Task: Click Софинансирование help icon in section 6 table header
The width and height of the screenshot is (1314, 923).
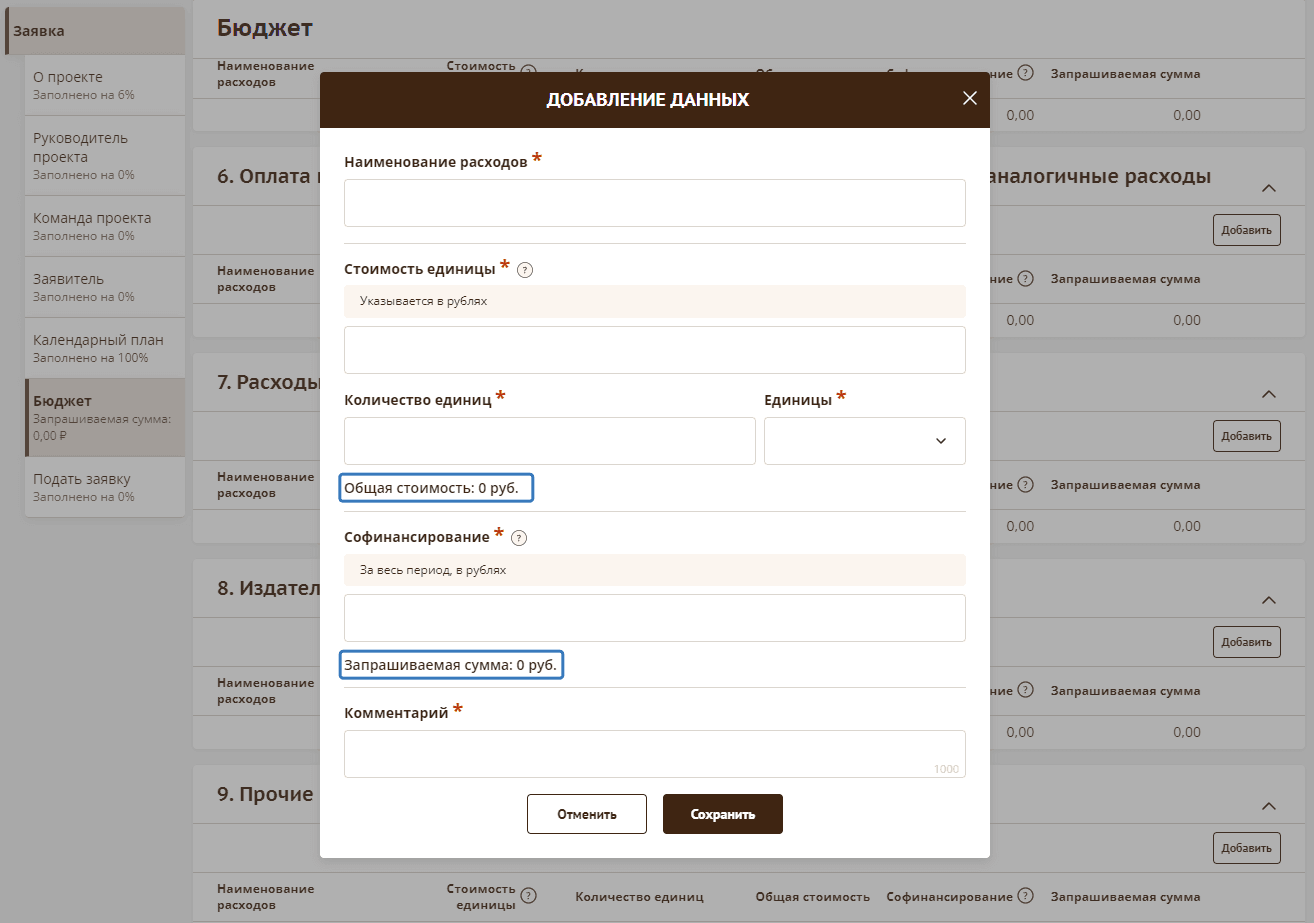Action: pyautogui.click(x=1025, y=279)
